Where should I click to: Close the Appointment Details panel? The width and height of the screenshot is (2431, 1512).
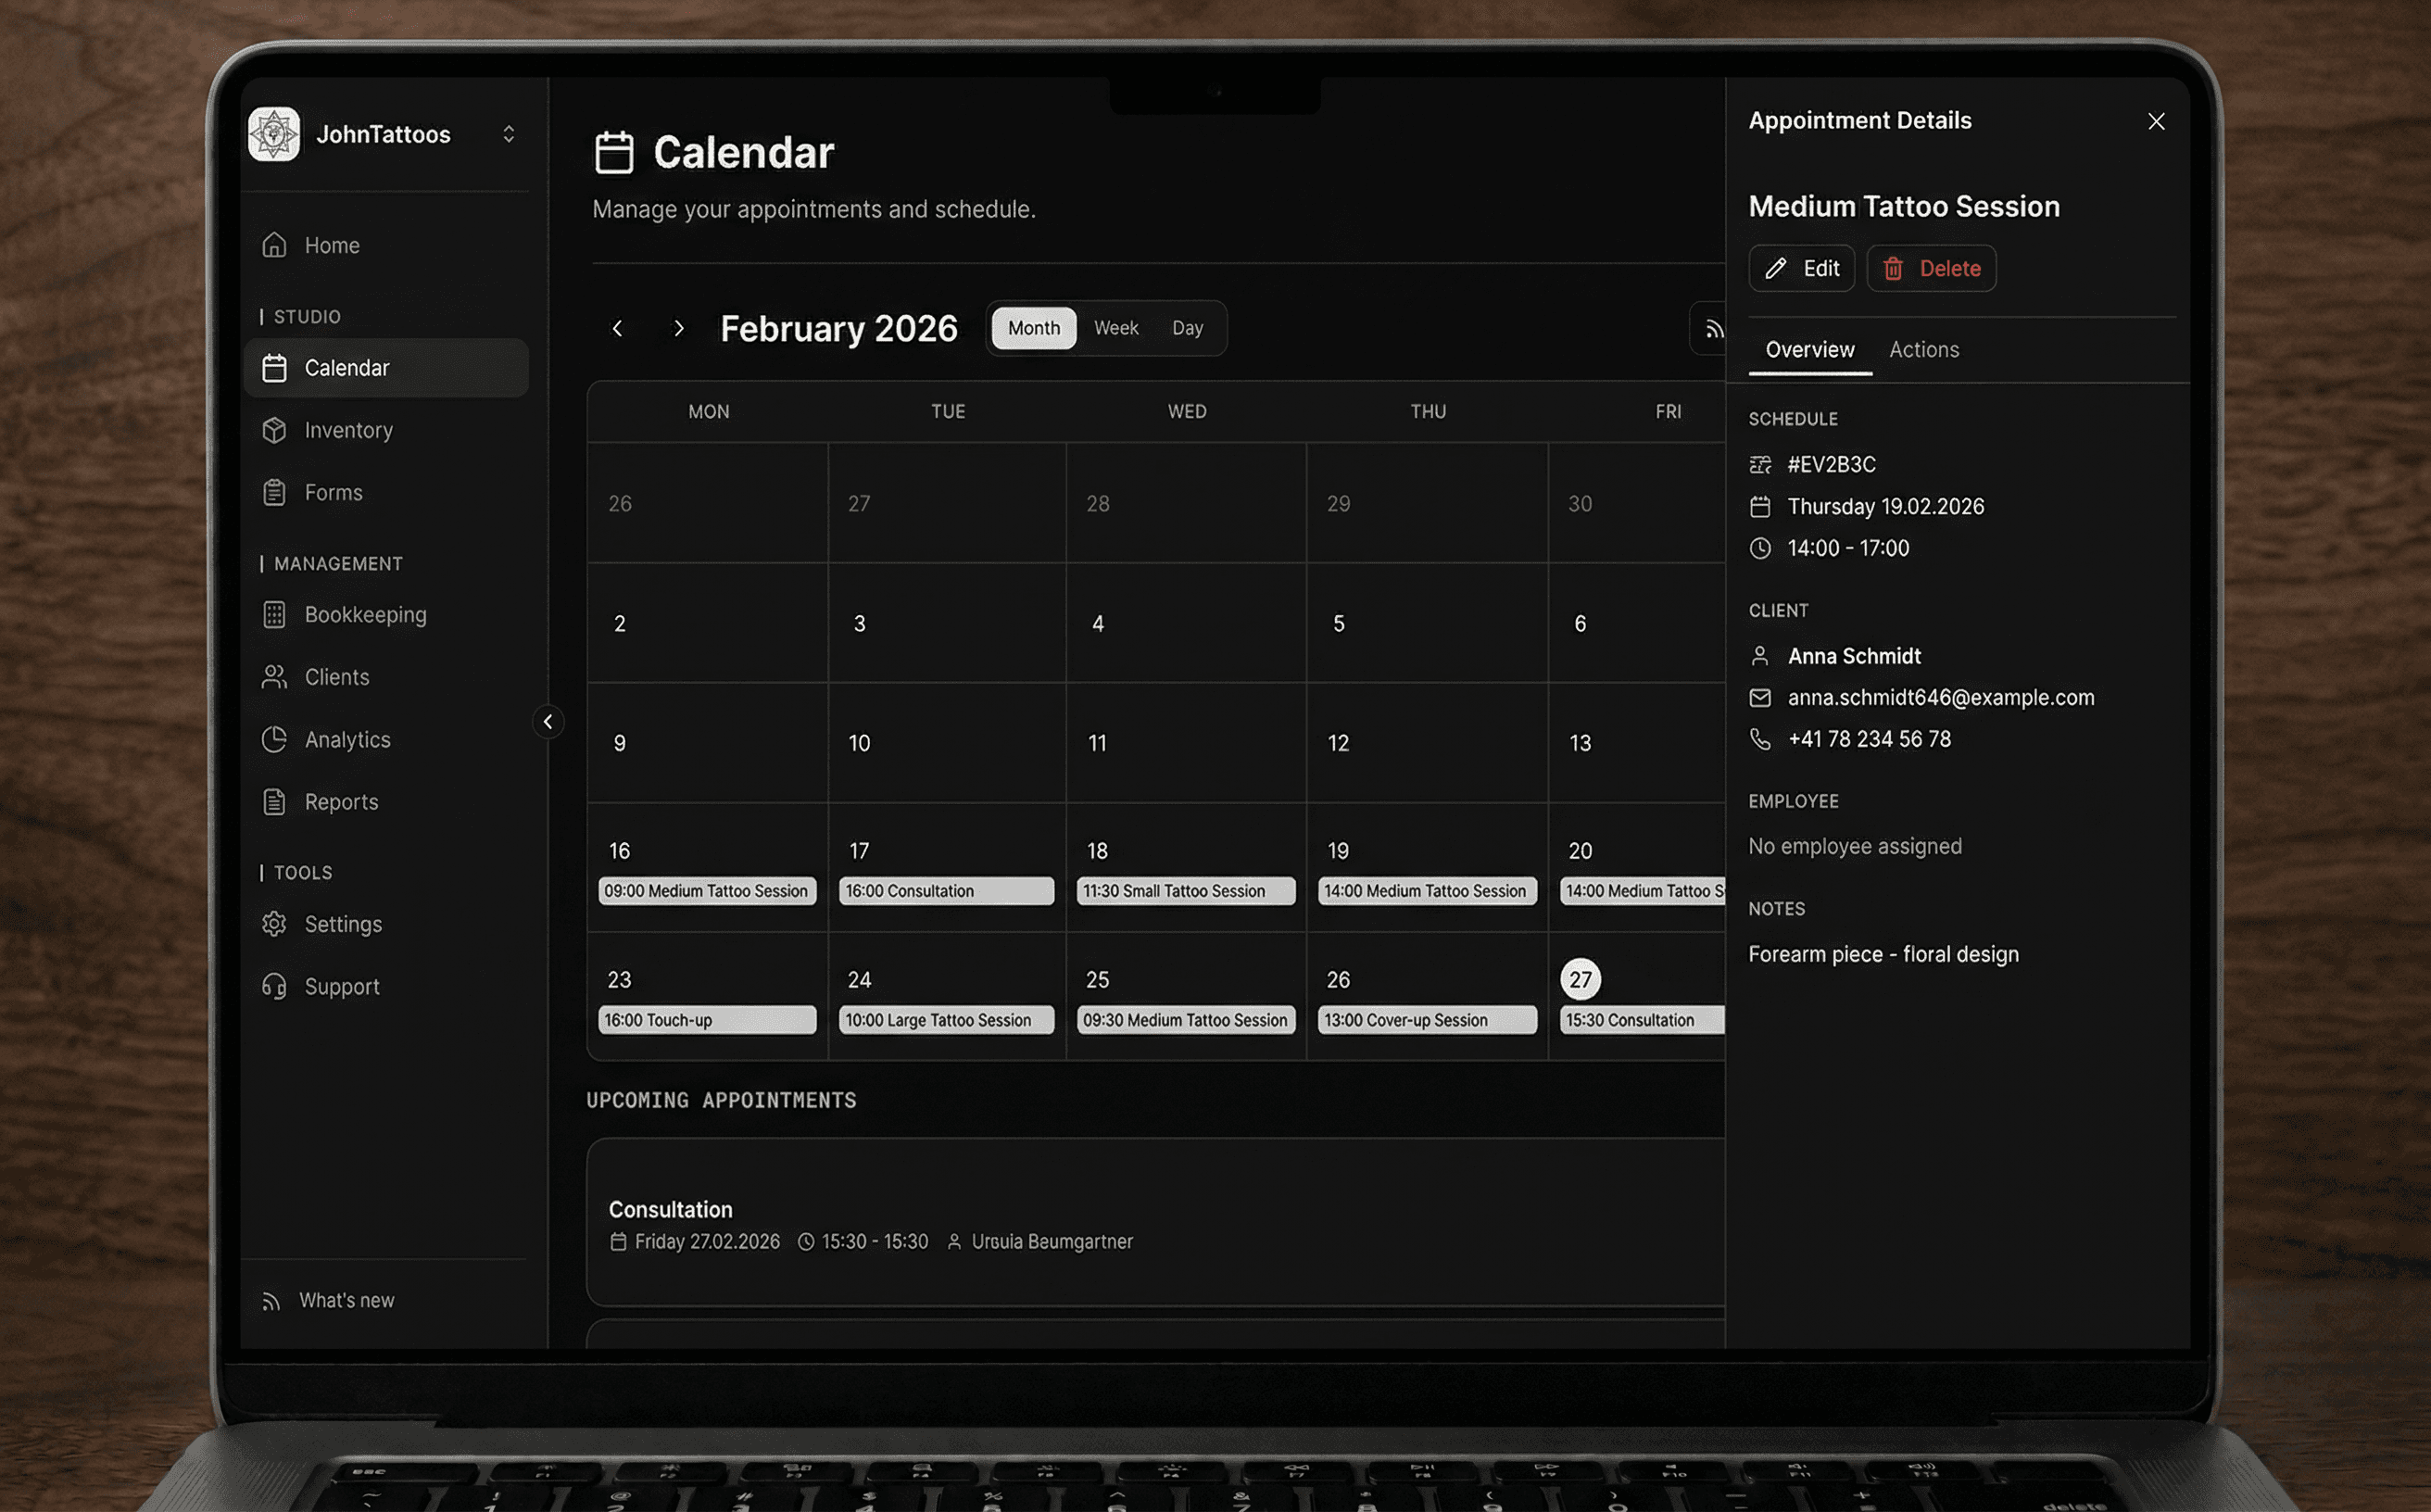point(2155,122)
